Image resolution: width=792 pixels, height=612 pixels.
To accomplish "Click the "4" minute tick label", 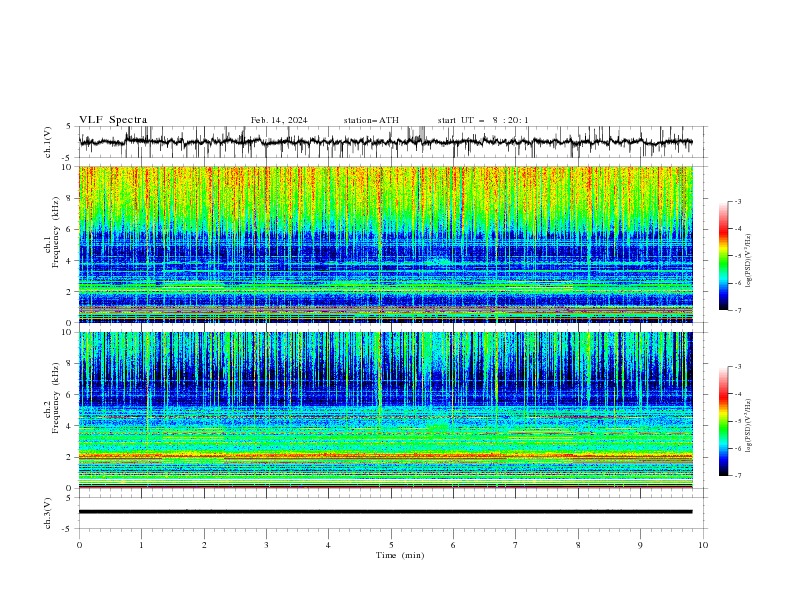I will pyautogui.click(x=328, y=545).
